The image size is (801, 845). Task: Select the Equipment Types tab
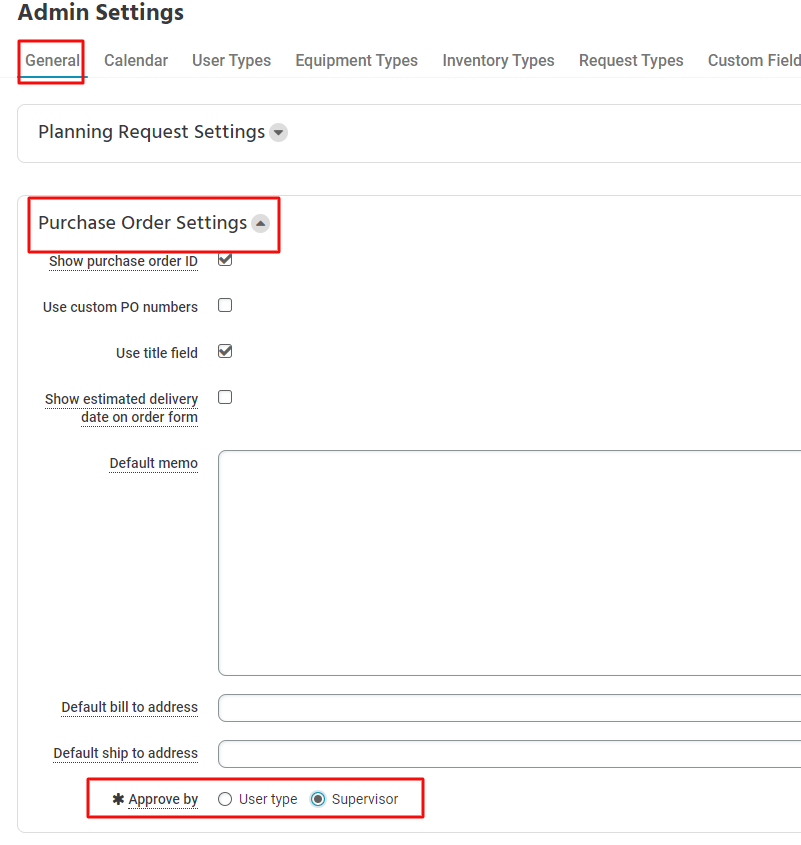click(x=356, y=60)
